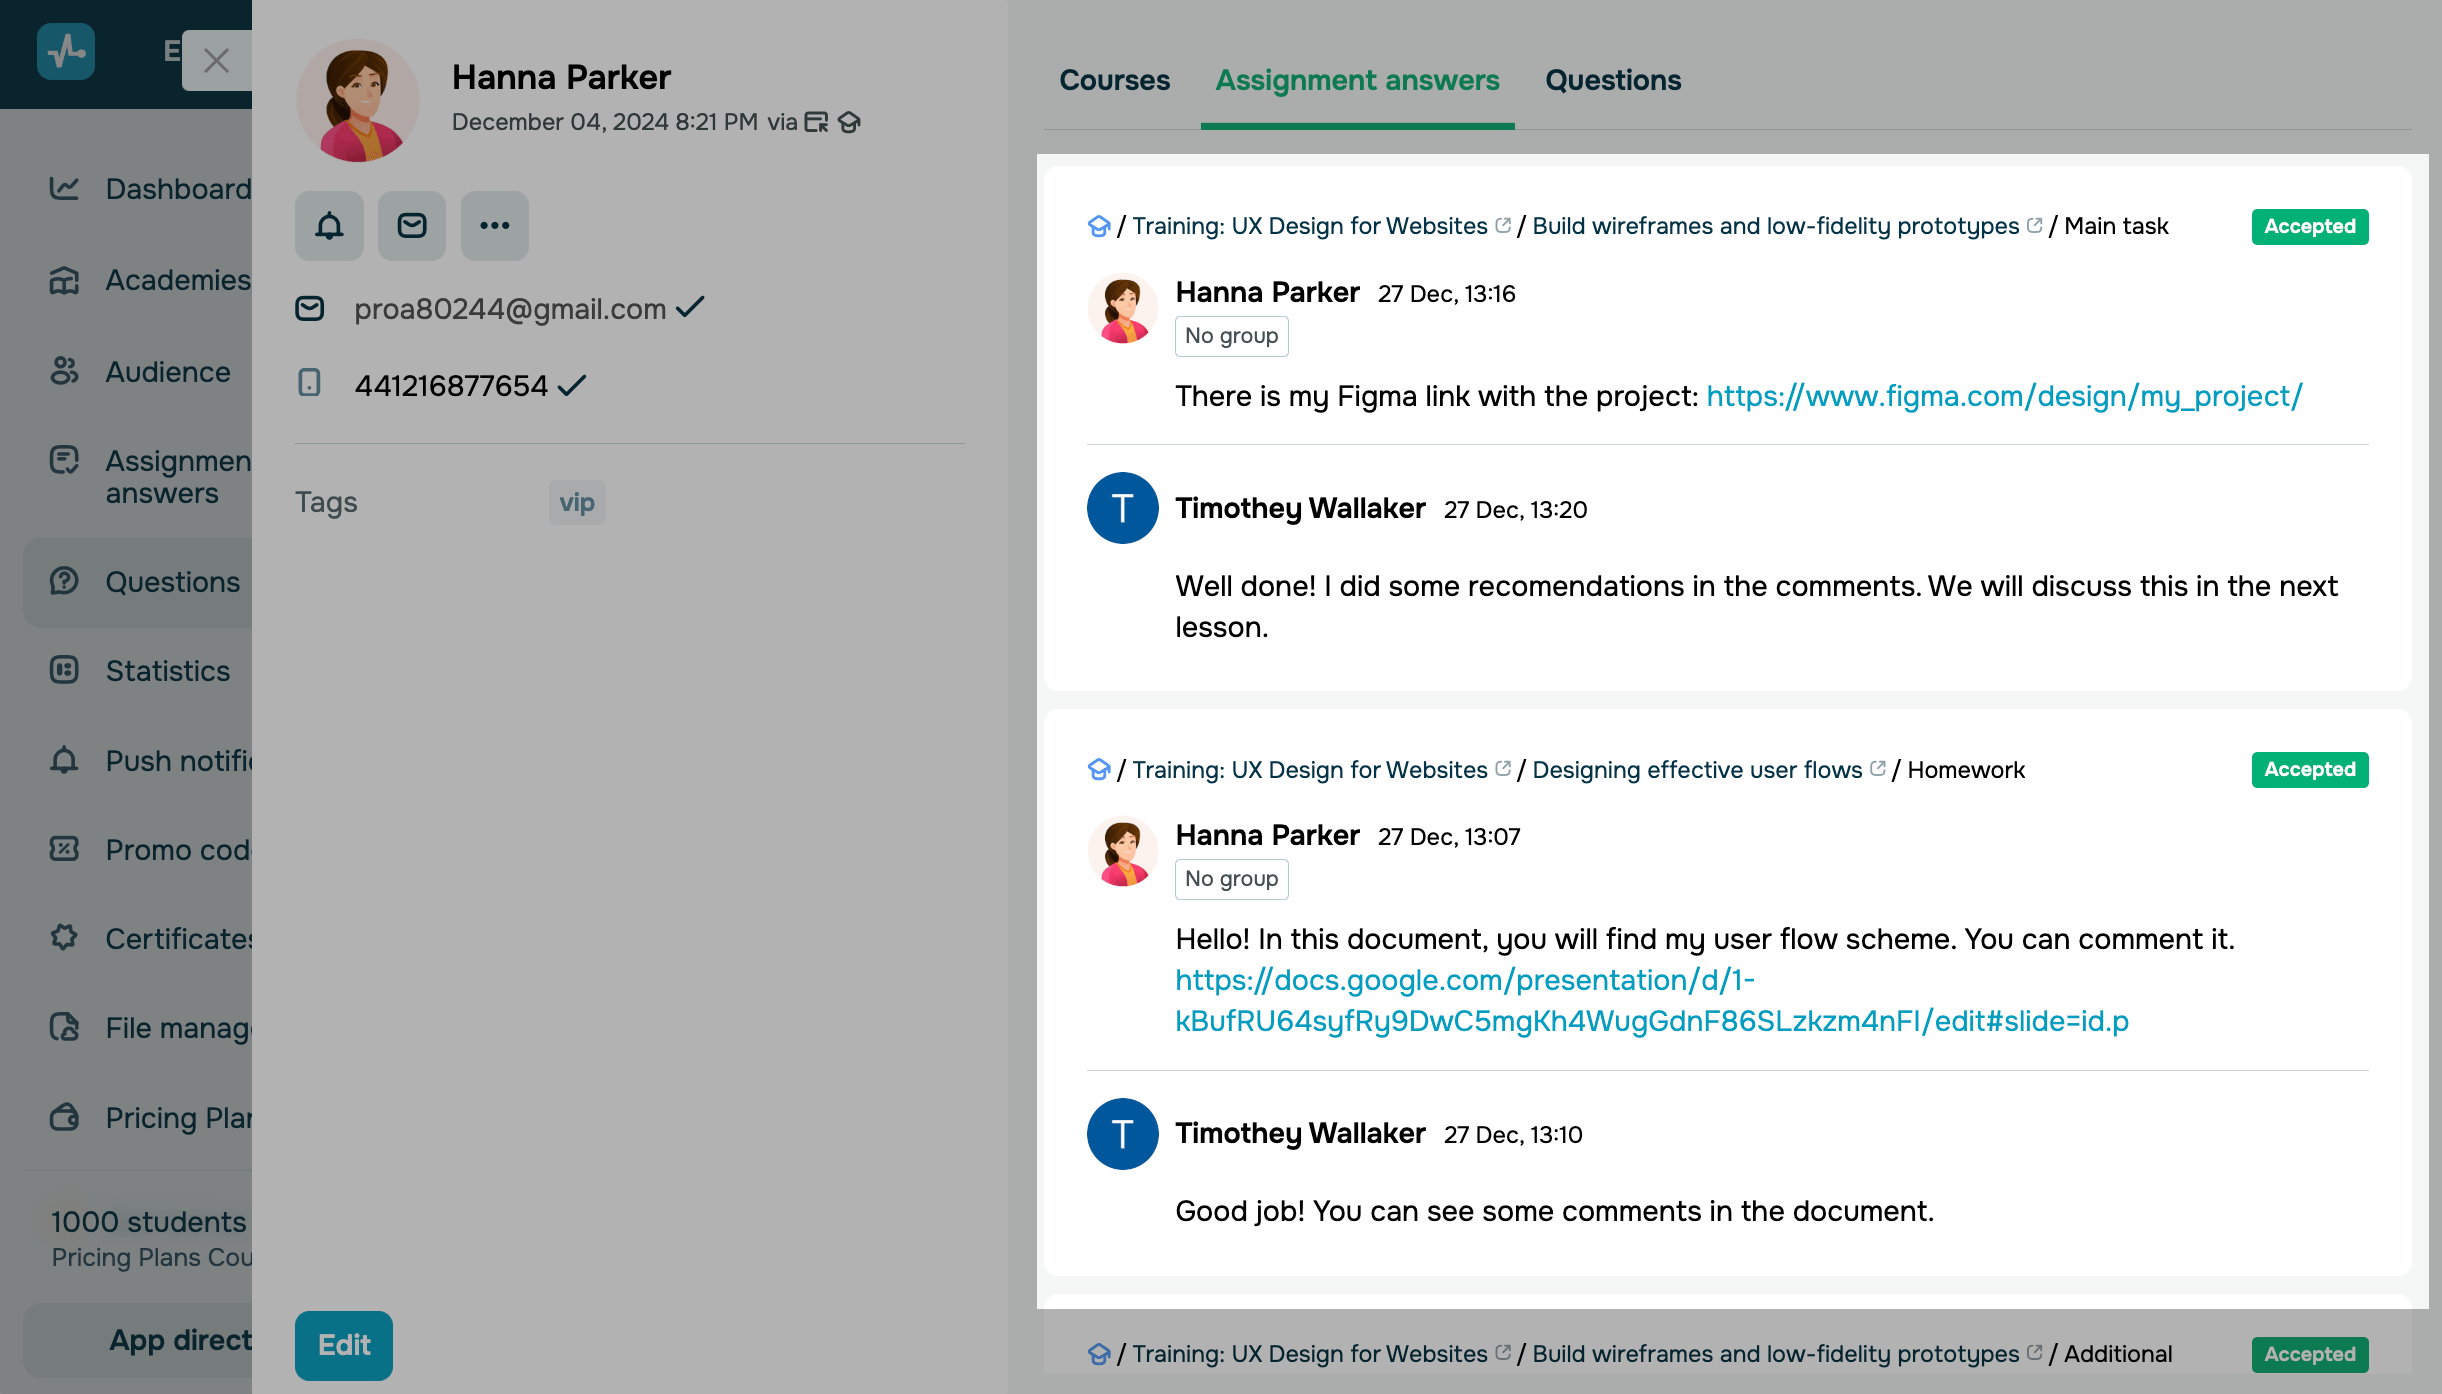Click Timothey Wallaker's avatar on first reply
The width and height of the screenshot is (2442, 1394).
[1122, 508]
